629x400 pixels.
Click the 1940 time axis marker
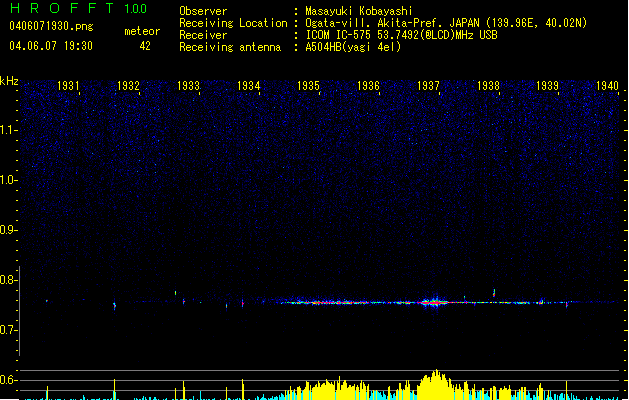607,86
